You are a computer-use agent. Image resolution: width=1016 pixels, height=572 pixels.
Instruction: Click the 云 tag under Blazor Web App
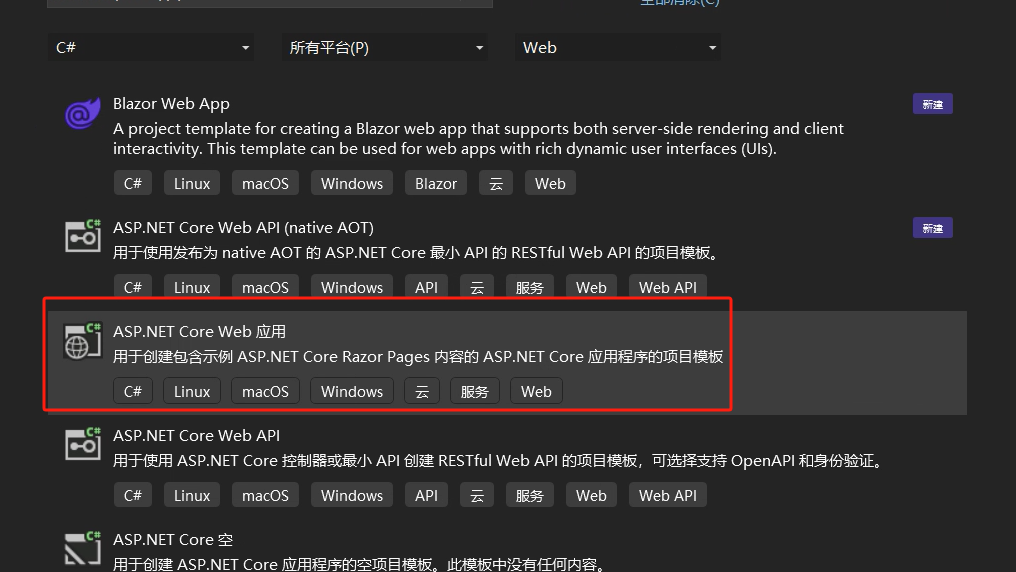pos(496,183)
